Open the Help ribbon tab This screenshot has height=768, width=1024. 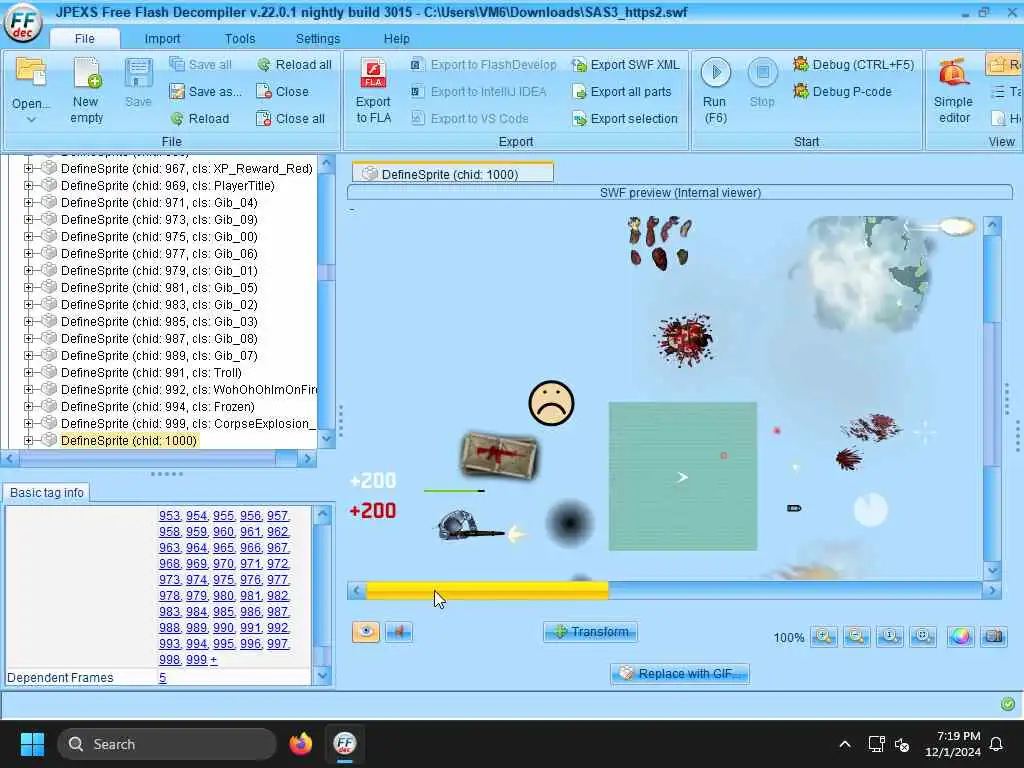[396, 39]
